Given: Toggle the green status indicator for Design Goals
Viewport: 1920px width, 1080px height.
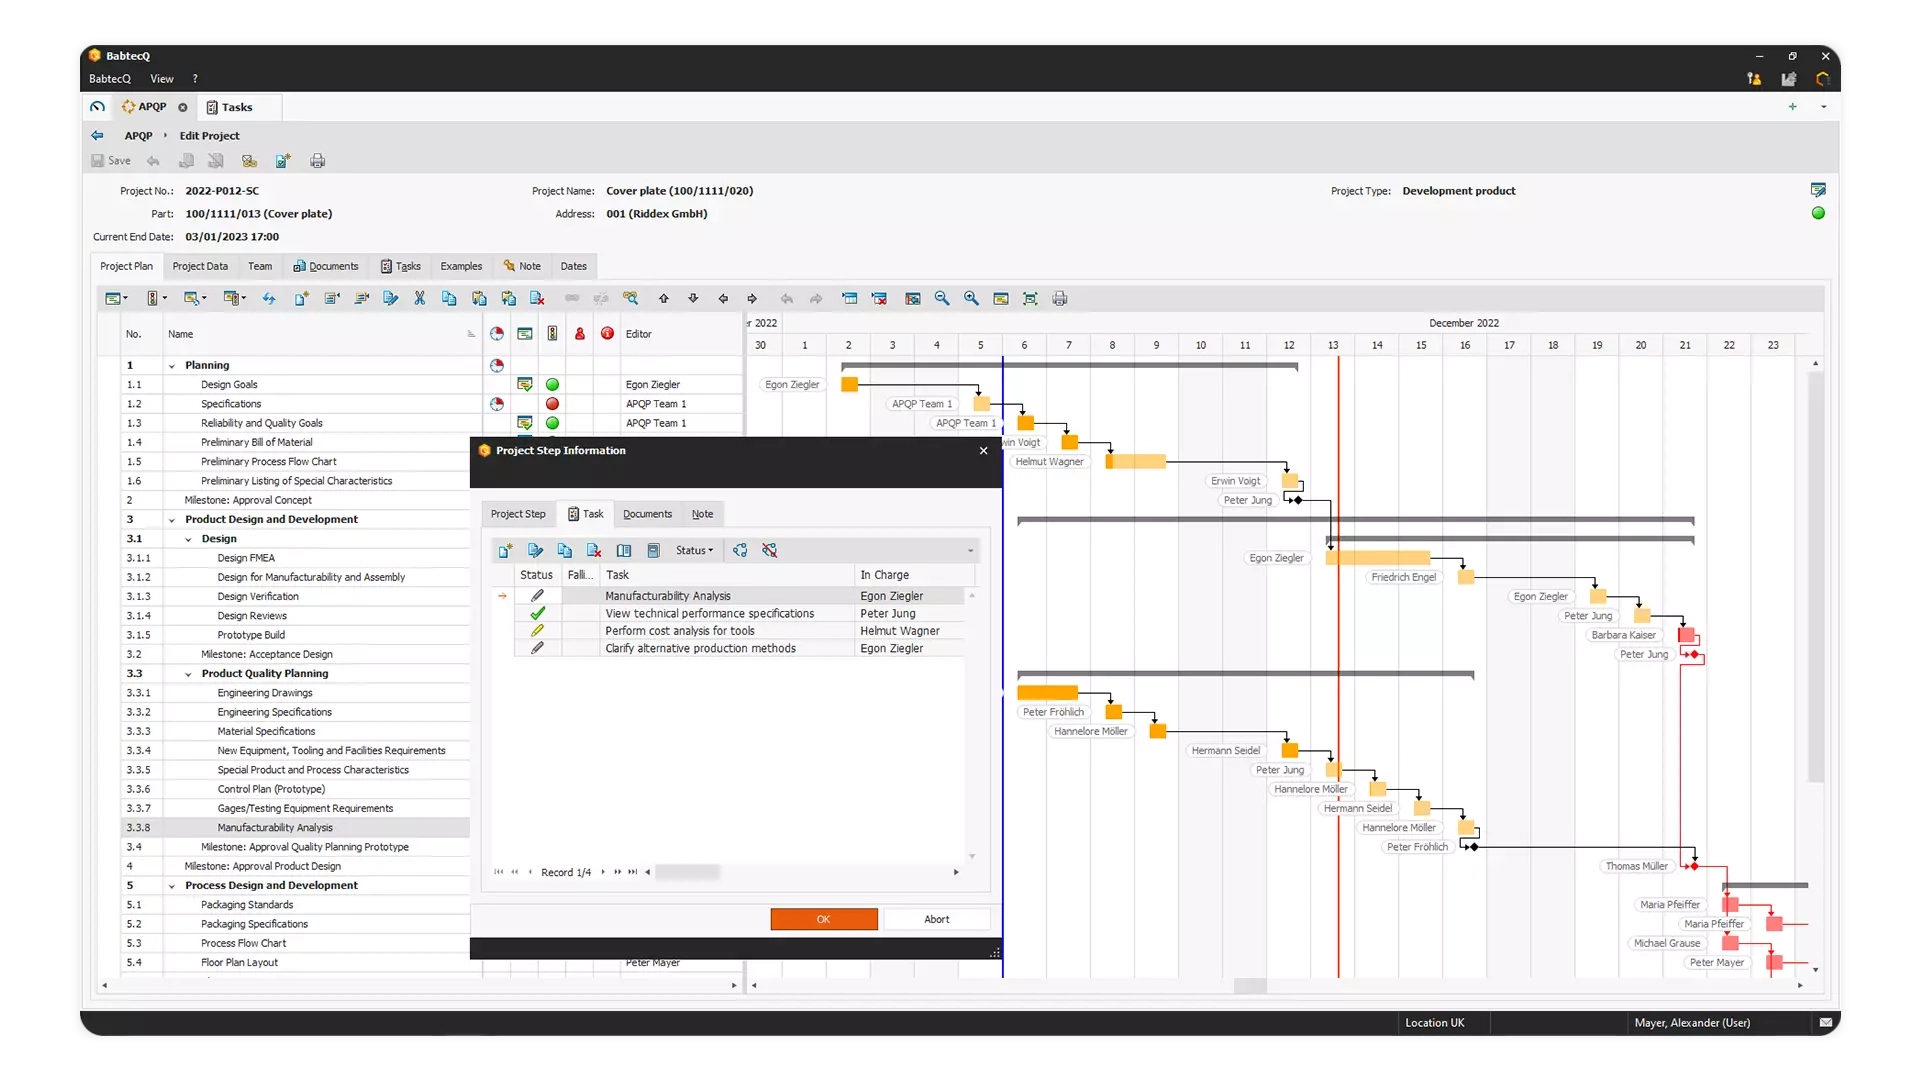Looking at the screenshot, I should tap(554, 384).
